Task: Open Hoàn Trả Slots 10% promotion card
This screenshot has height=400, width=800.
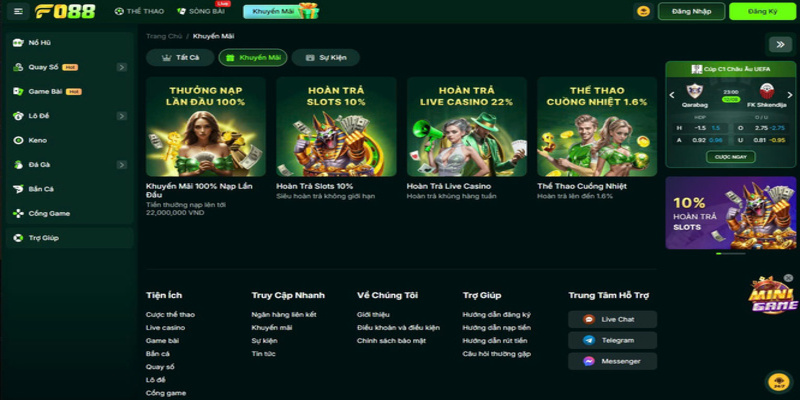Action: [336, 127]
